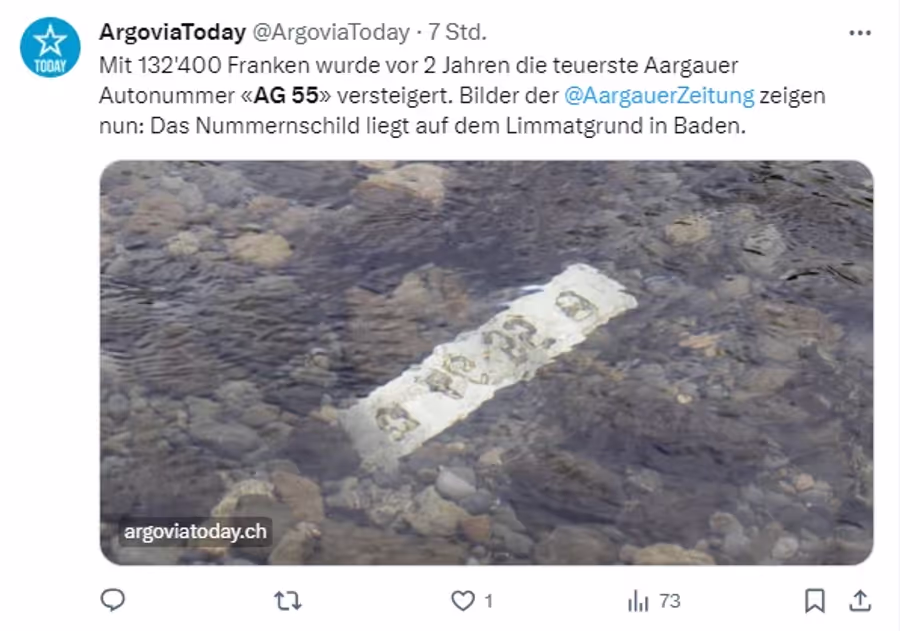Viewport: 900px width, 631px height.
Task: Open ArgoviaToday profile avatar
Action: (50, 47)
